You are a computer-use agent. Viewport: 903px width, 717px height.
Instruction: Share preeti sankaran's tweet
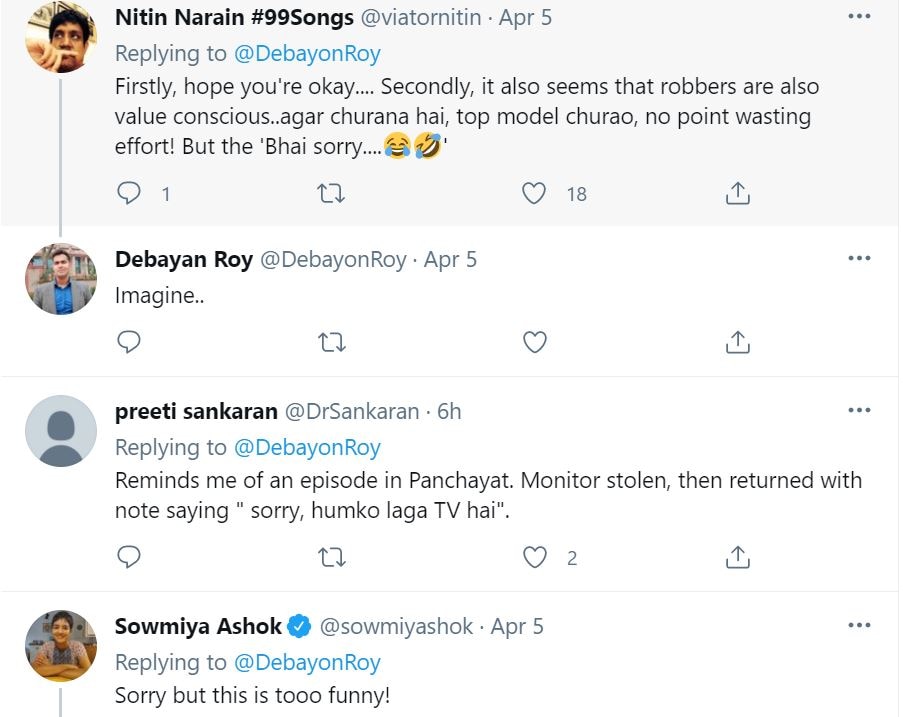[737, 557]
